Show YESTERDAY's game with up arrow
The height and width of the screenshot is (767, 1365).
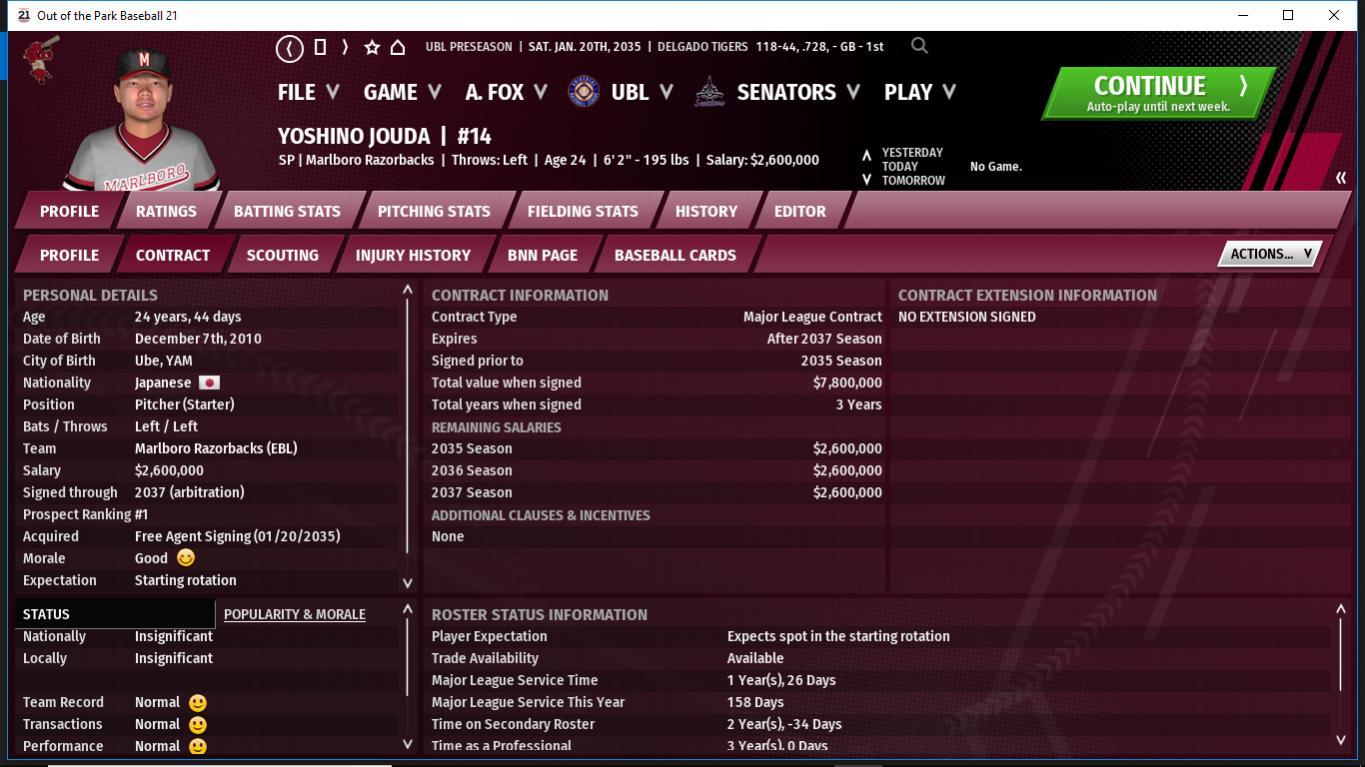(x=866, y=155)
